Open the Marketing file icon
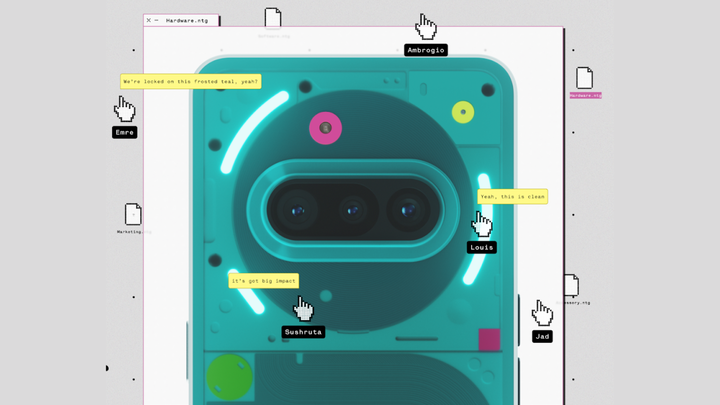This screenshot has height=405, width=720. tap(133, 213)
